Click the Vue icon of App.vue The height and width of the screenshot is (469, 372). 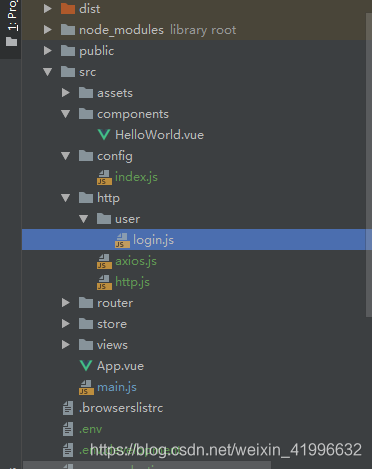pyautogui.click(x=86, y=366)
